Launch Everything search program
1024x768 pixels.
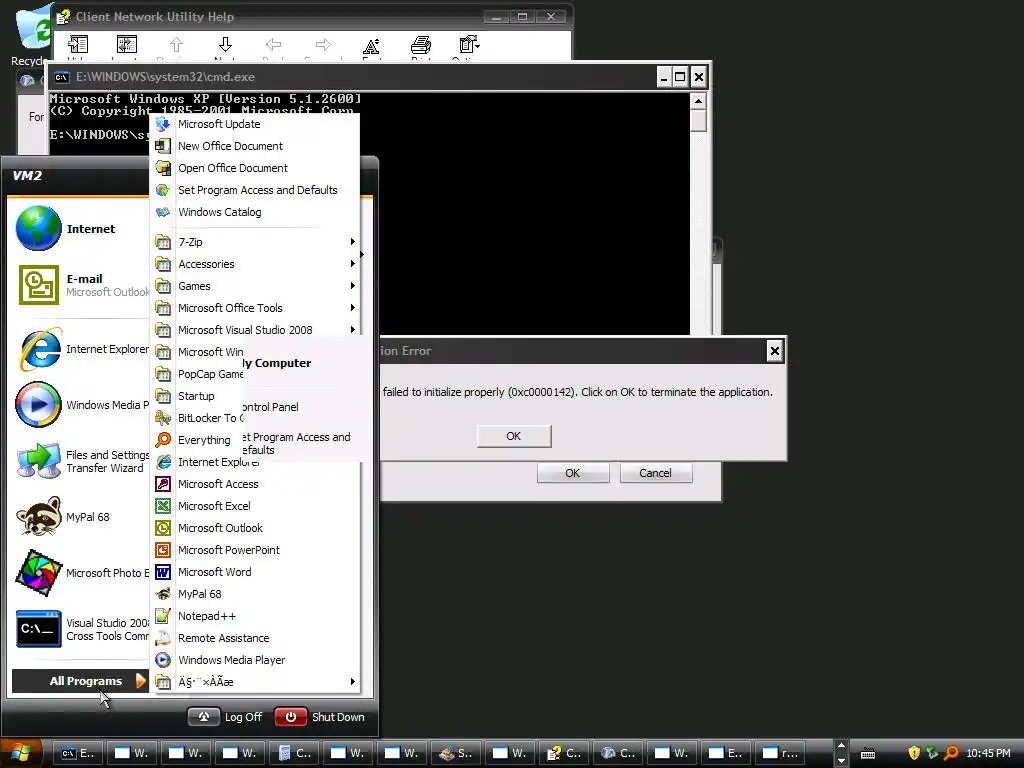point(196,440)
